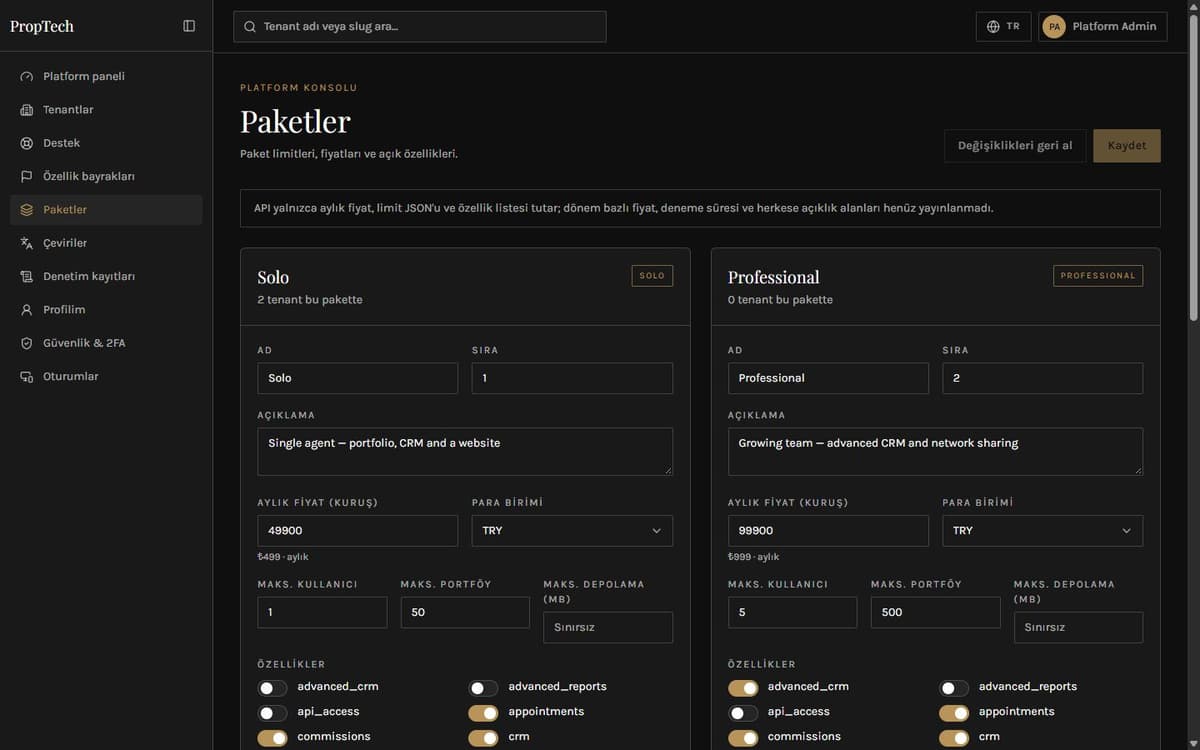Viewport: 1200px width, 750px height.
Task: Click the Destek lifebuoy icon
Action: [x=27, y=143]
